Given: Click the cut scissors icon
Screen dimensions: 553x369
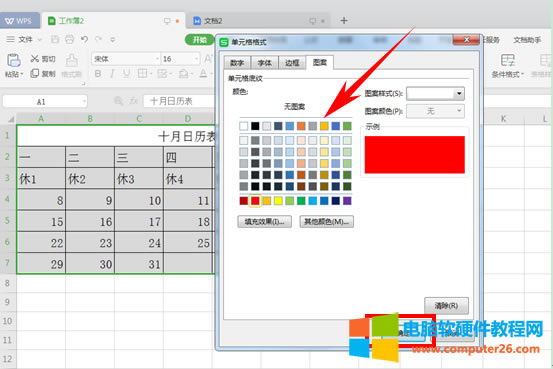Looking at the screenshot, I should (34, 59).
